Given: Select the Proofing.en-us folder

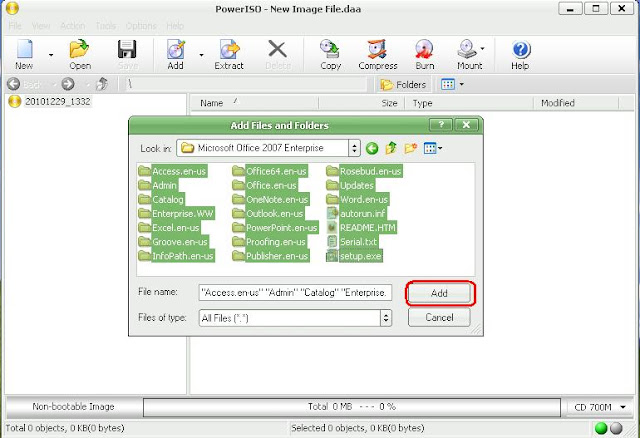Looking at the screenshot, I should tap(269, 242).
